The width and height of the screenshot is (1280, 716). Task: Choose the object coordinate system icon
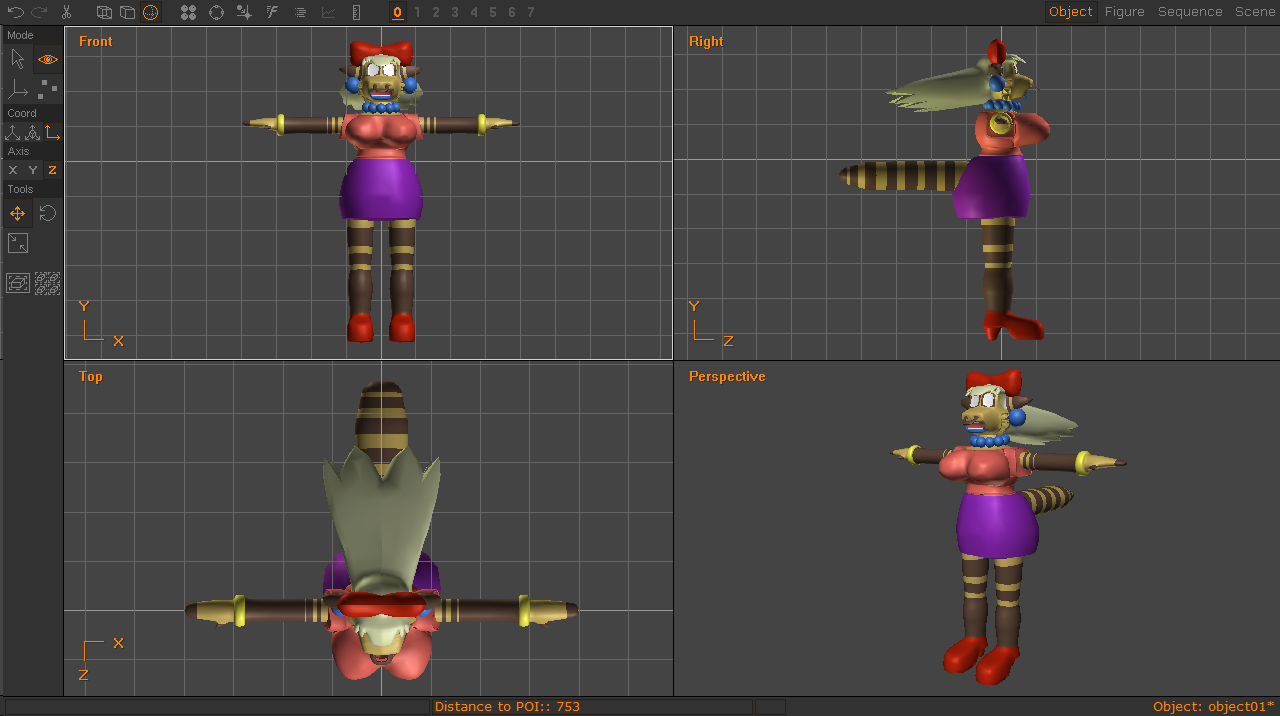(32, 132)
